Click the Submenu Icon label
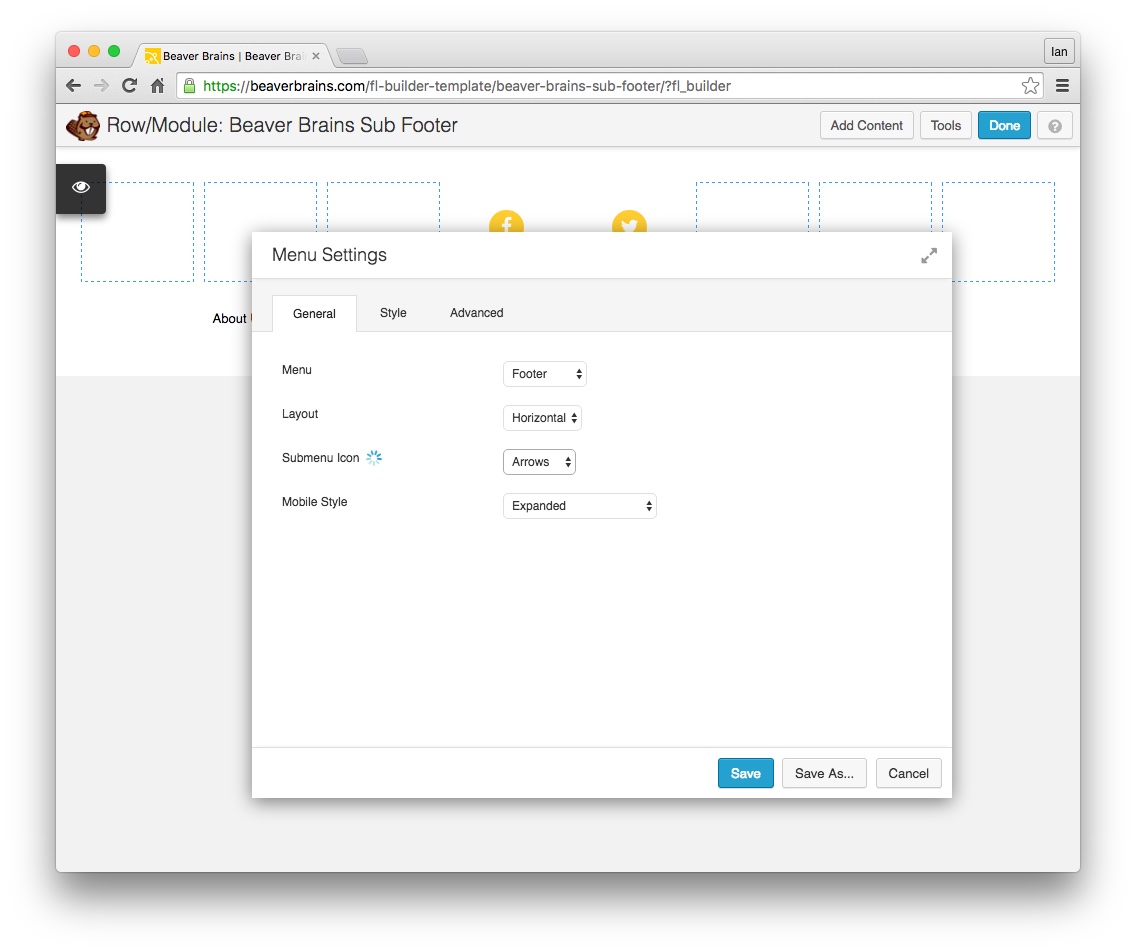The width and height of the screenshot is (1136, 952). point(320,458)
